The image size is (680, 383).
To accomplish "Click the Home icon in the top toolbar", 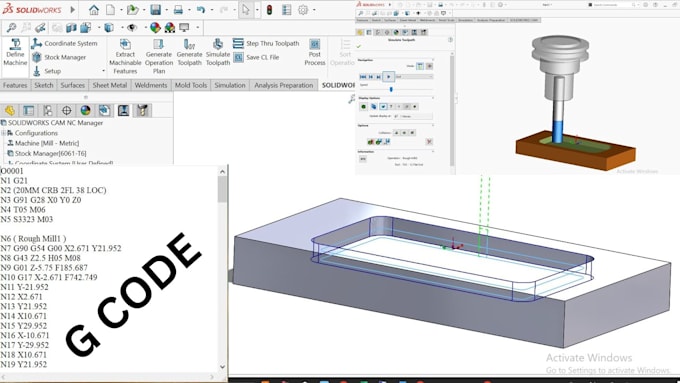I will [x=94, y=10].
